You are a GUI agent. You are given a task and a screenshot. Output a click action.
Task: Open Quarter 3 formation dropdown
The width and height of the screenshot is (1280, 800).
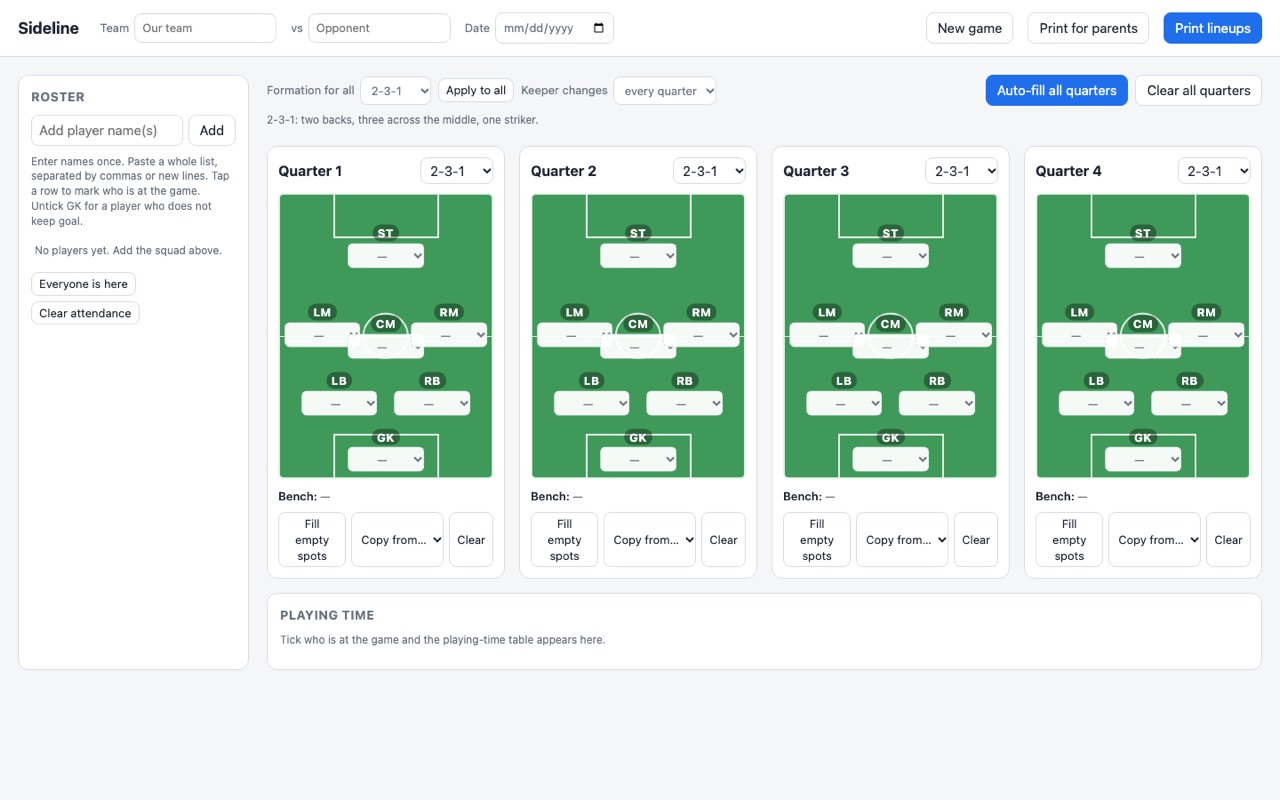click(x=962, y=171)
